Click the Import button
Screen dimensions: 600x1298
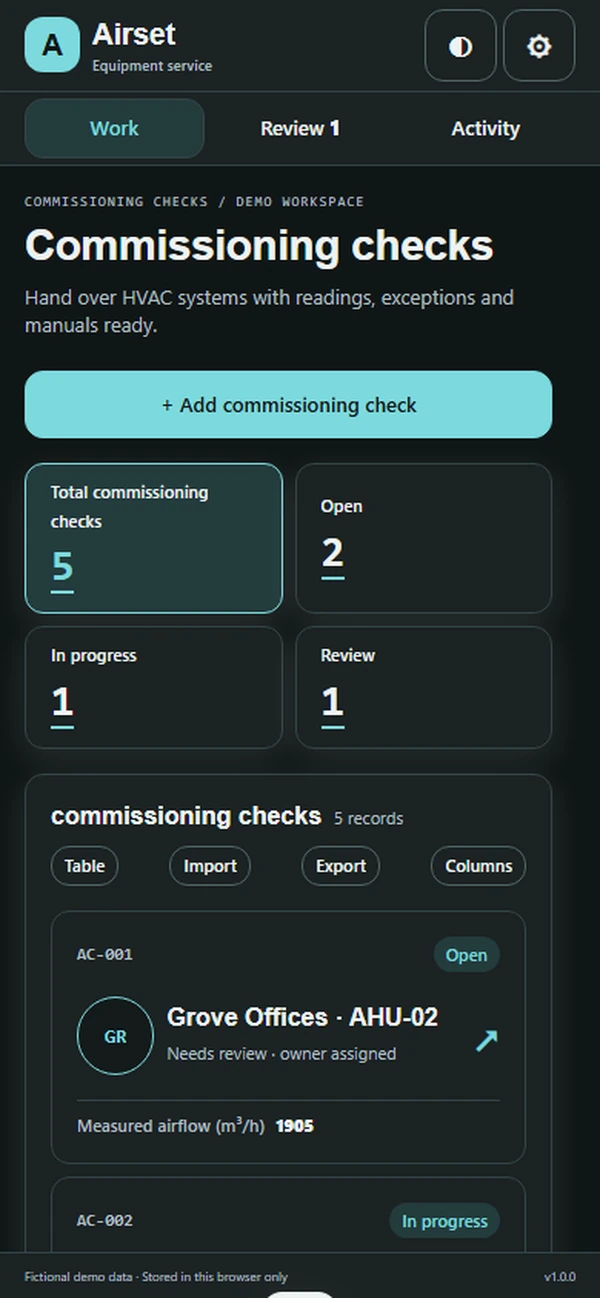(x=210, y=866)
